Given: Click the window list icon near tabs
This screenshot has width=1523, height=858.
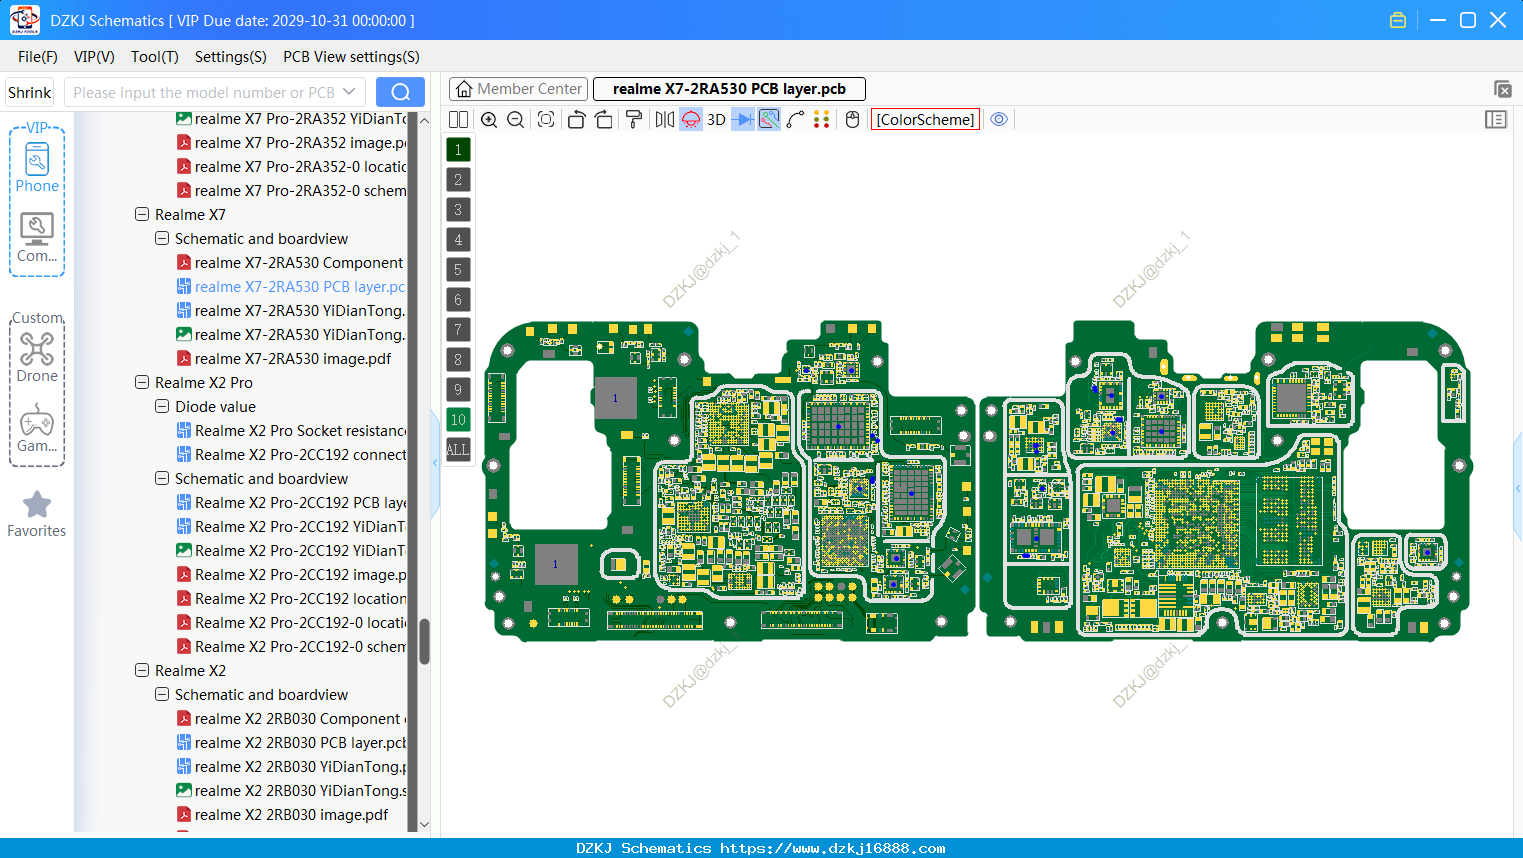Looking at the screenshot, I should click(1502, 89).
